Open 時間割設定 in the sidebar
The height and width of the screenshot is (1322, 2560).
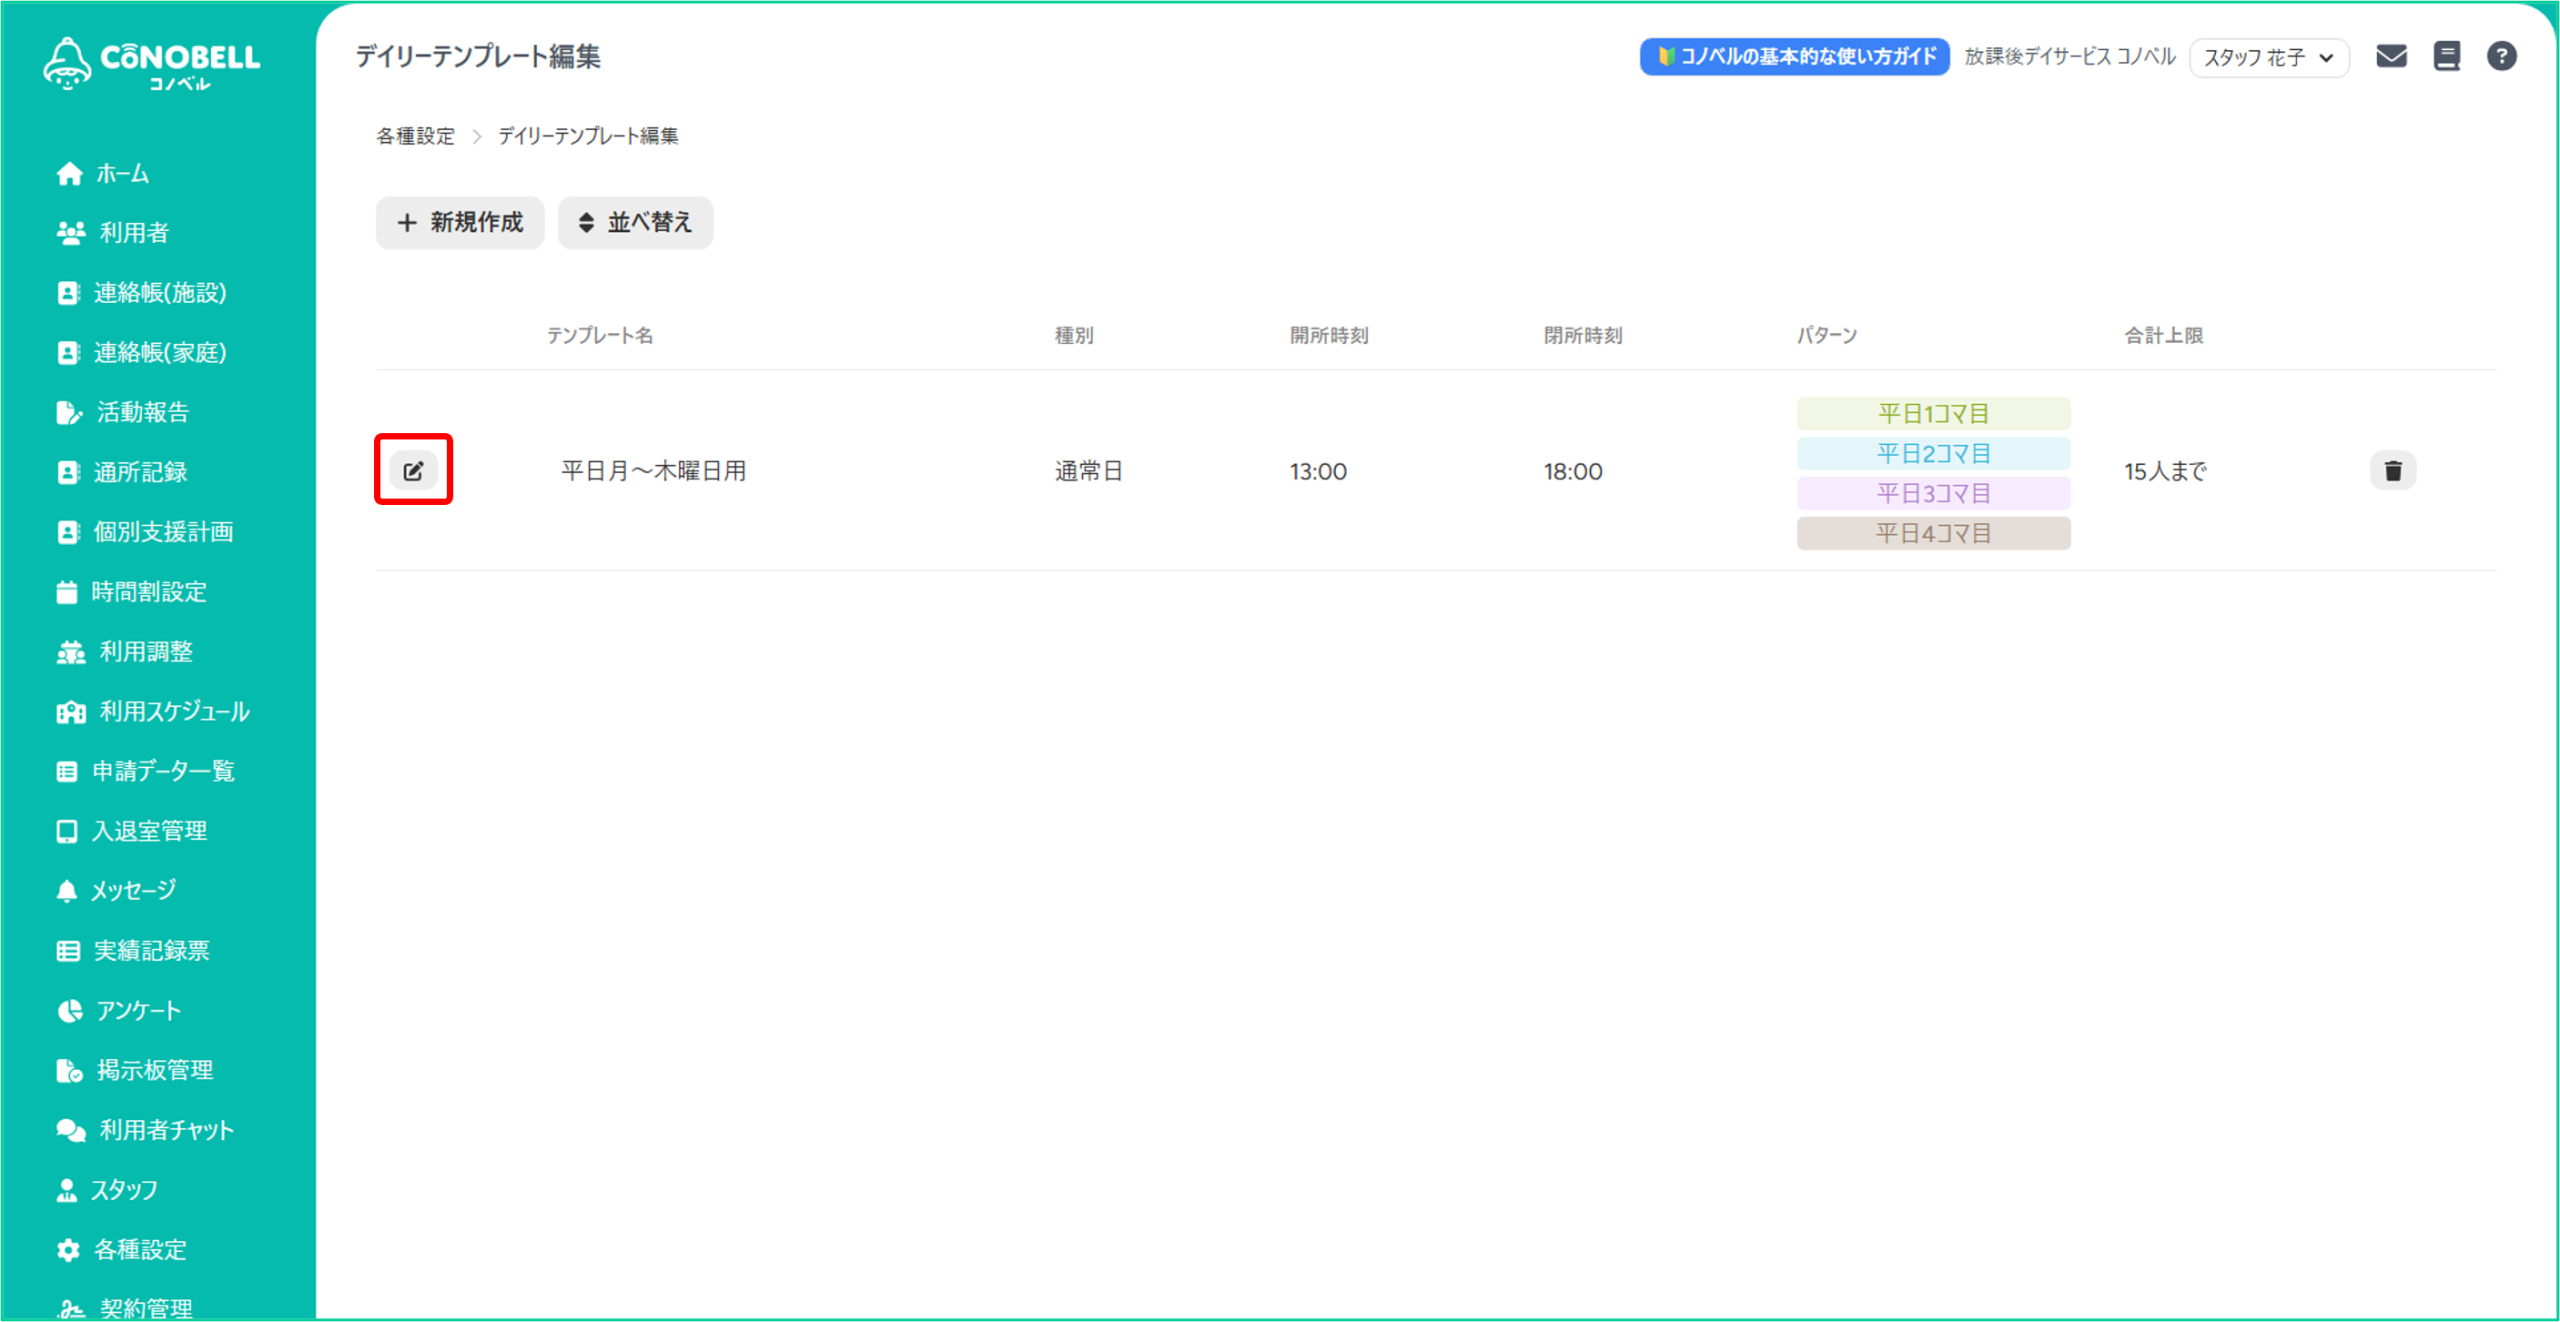coord(148,592)
